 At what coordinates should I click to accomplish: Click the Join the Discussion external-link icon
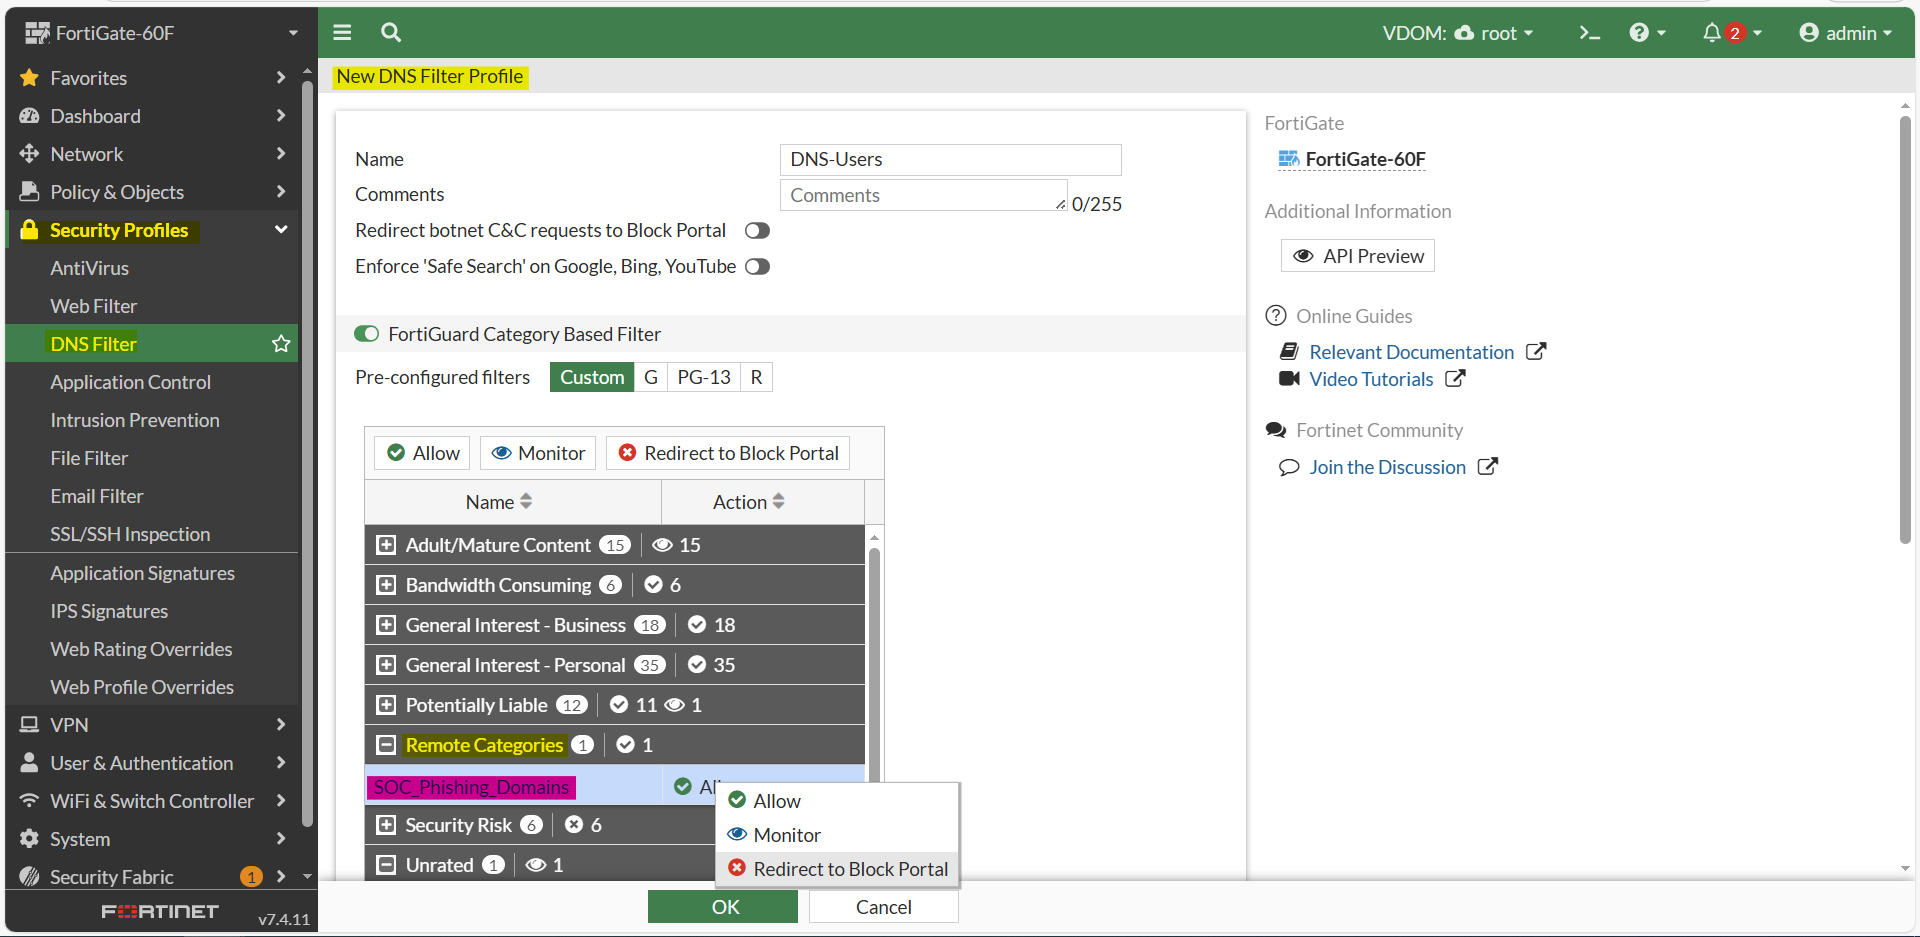tap(1488, 467)
